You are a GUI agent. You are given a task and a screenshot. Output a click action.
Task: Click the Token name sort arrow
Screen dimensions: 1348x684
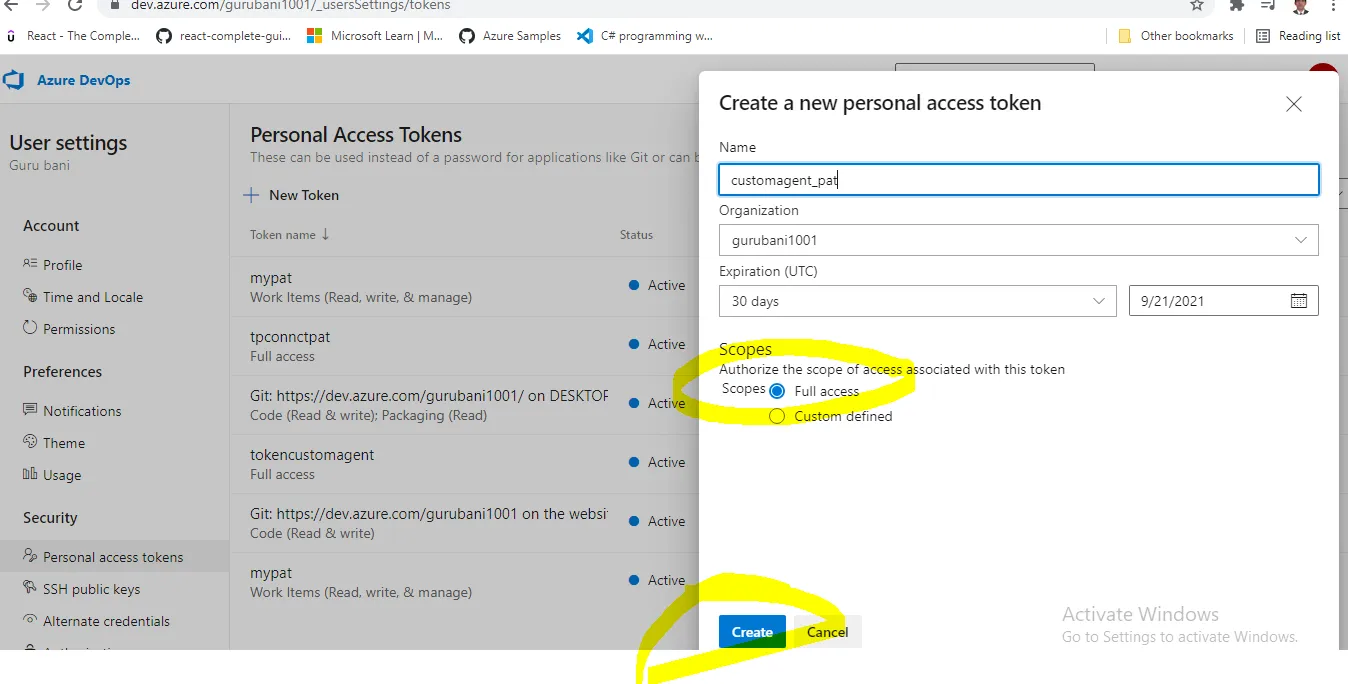[325, 235]
